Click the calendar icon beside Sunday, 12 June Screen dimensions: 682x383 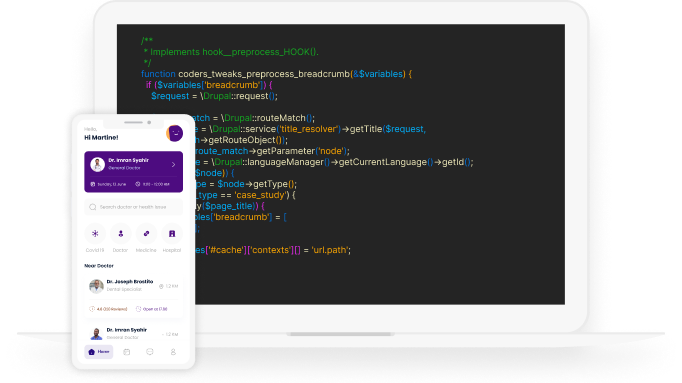(x=93, y=184)
